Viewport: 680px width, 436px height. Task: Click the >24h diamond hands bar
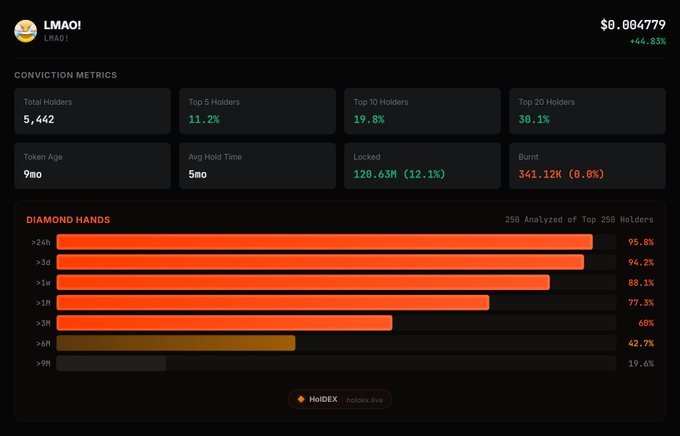click(324, 242)
